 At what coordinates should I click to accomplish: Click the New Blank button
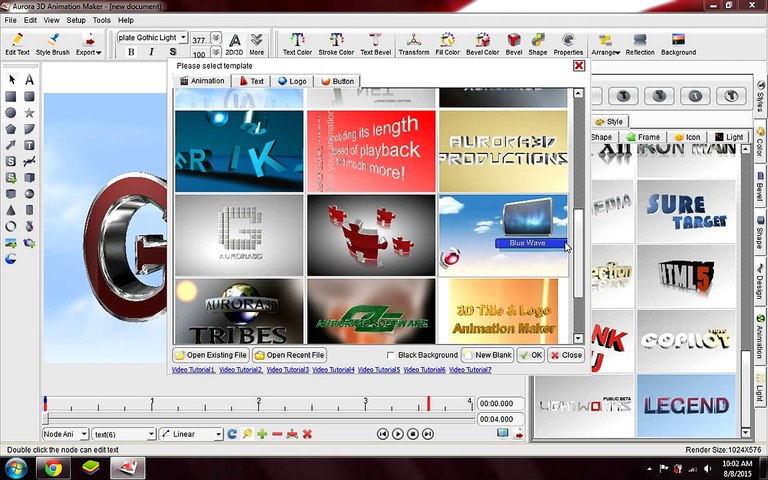488,355
